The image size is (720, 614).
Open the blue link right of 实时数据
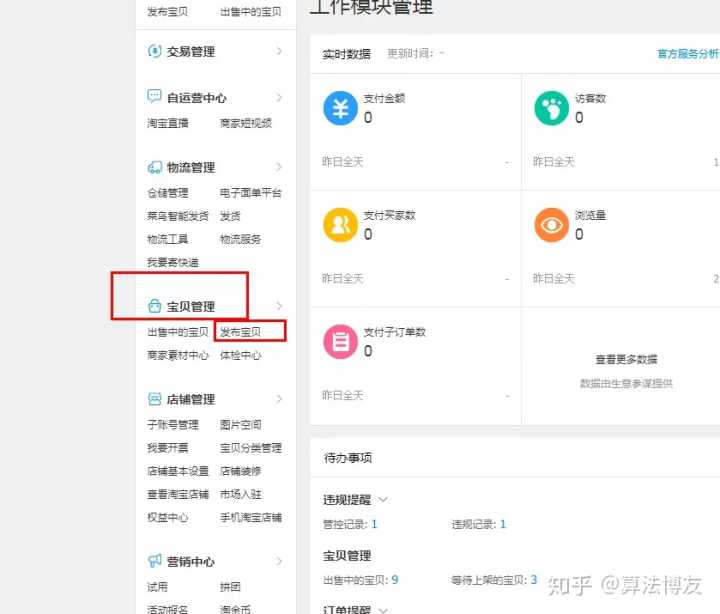[x=688, y=54]
